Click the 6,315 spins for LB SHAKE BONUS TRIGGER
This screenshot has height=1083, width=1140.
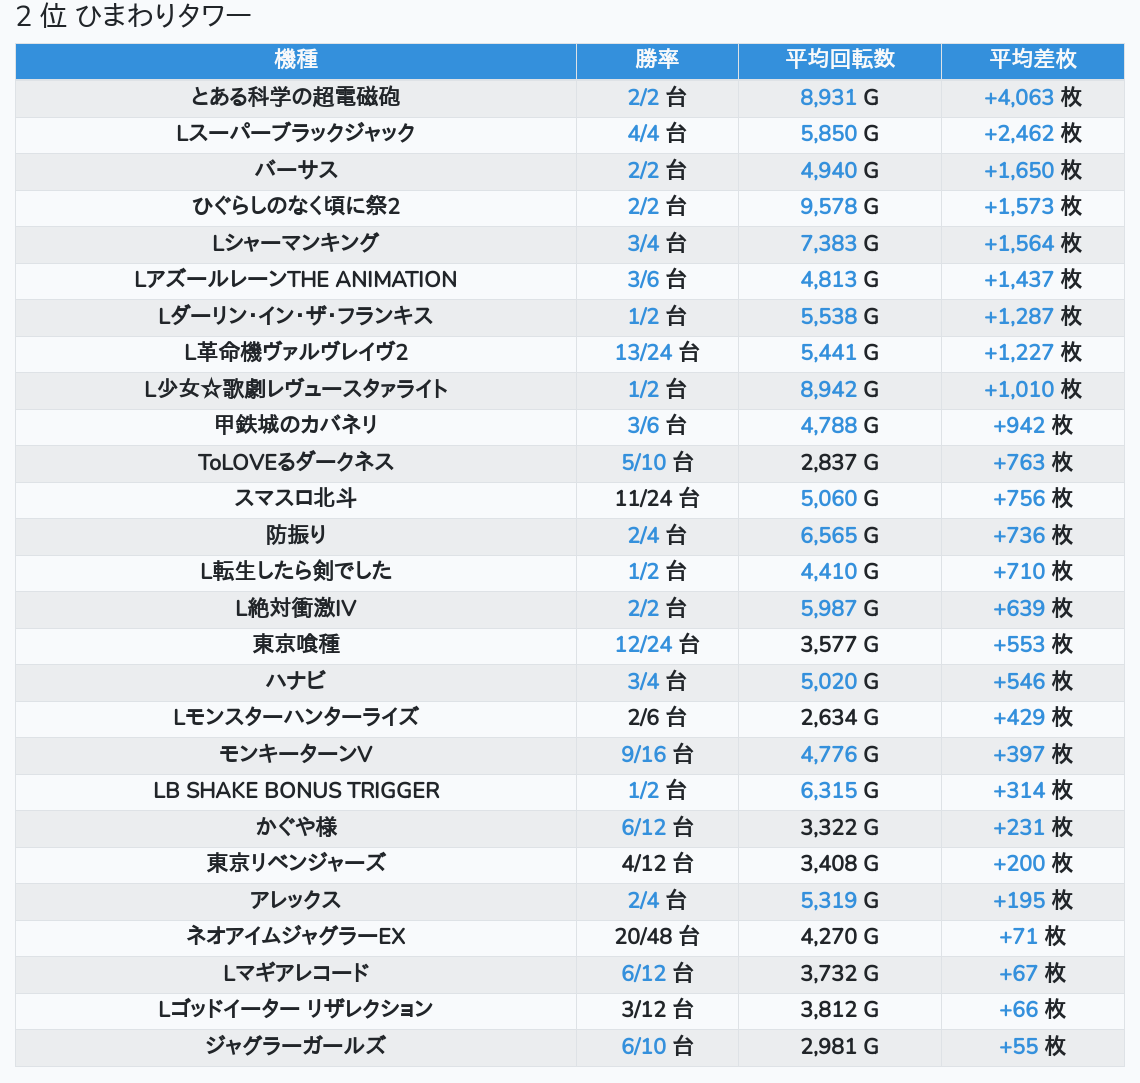[828, 791]
